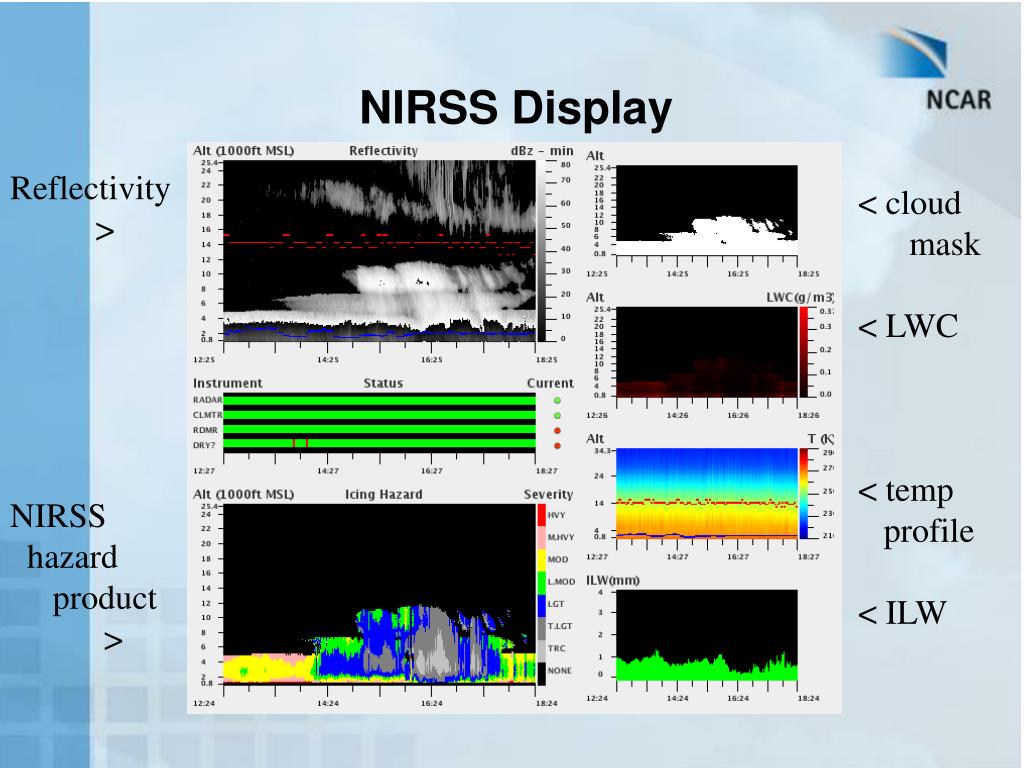
Task: Click the "< temp profile" annotation
Action: tap(916, 511)
